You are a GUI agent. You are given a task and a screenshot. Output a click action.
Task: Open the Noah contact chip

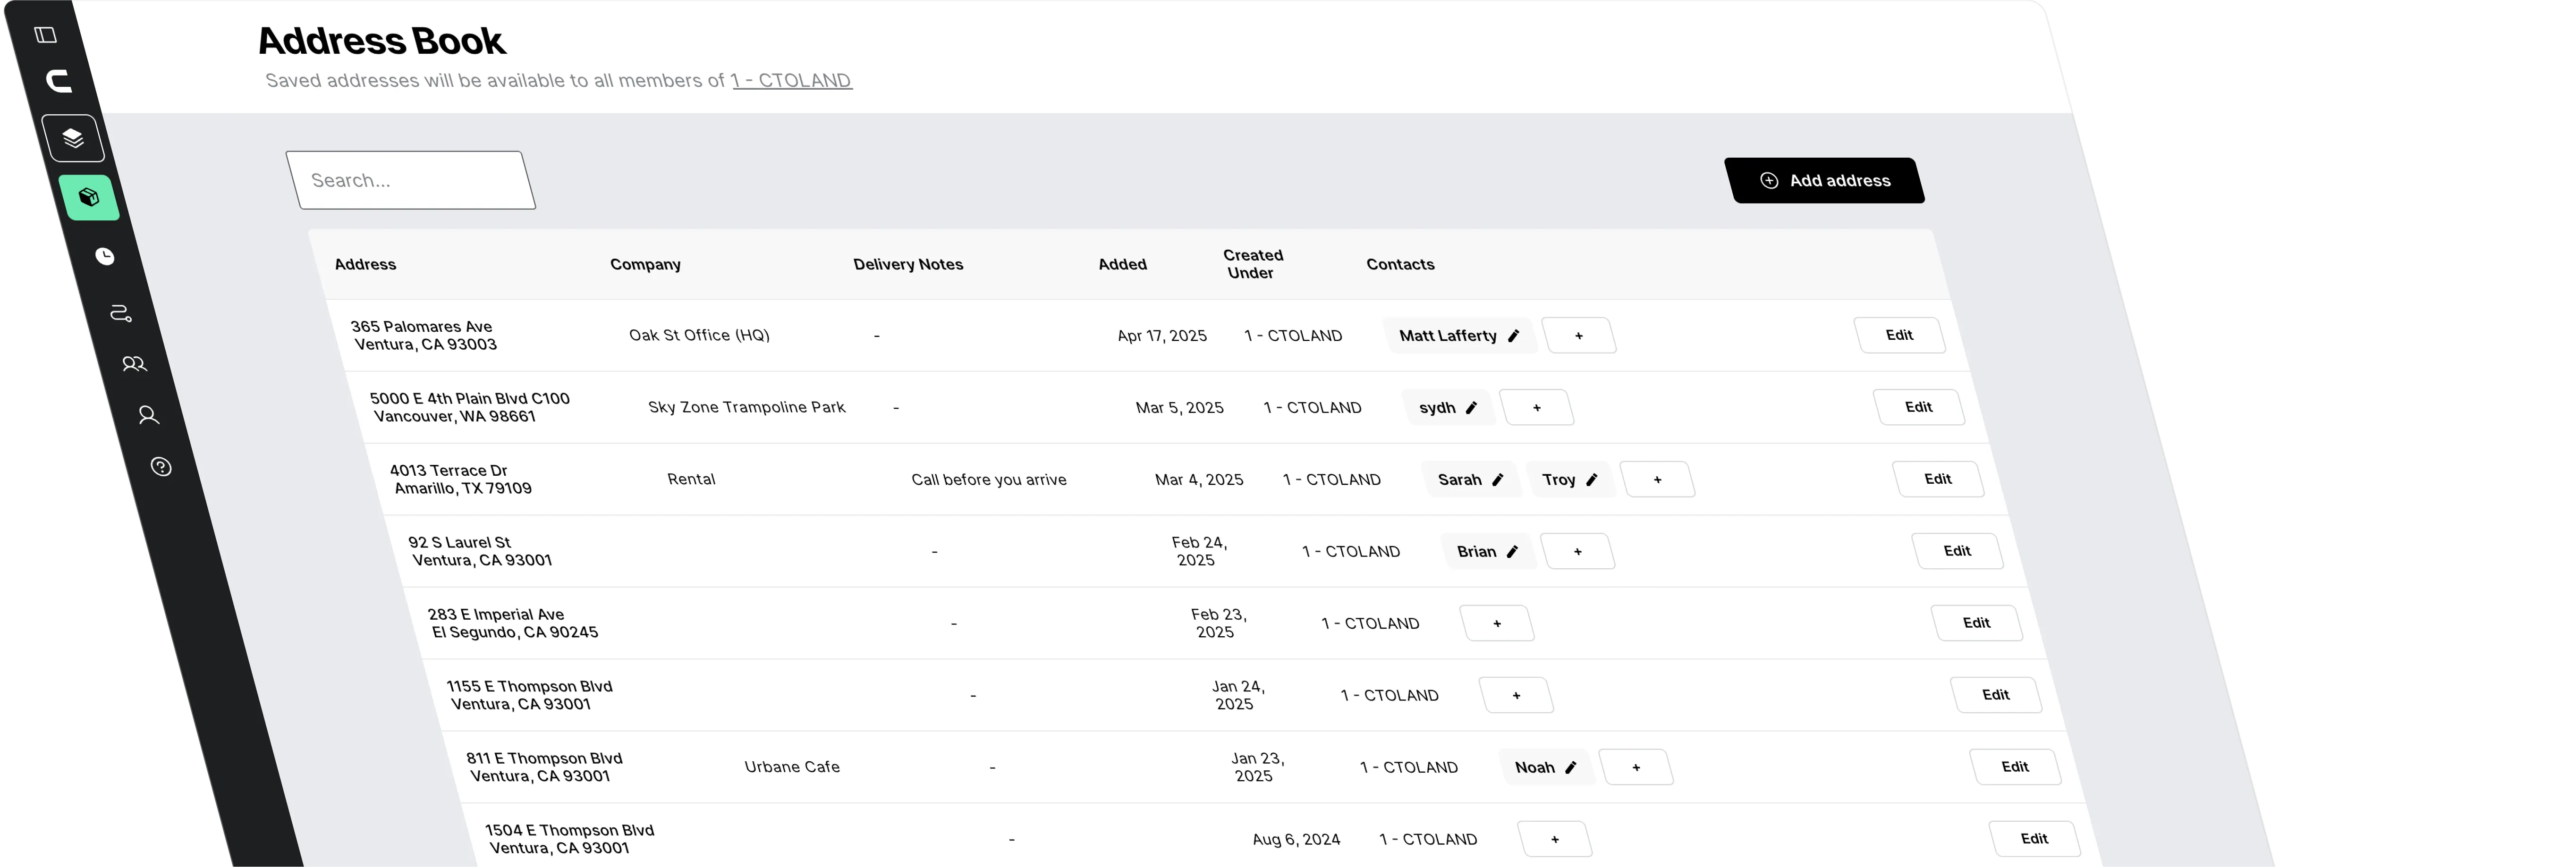coord(1545,768)
